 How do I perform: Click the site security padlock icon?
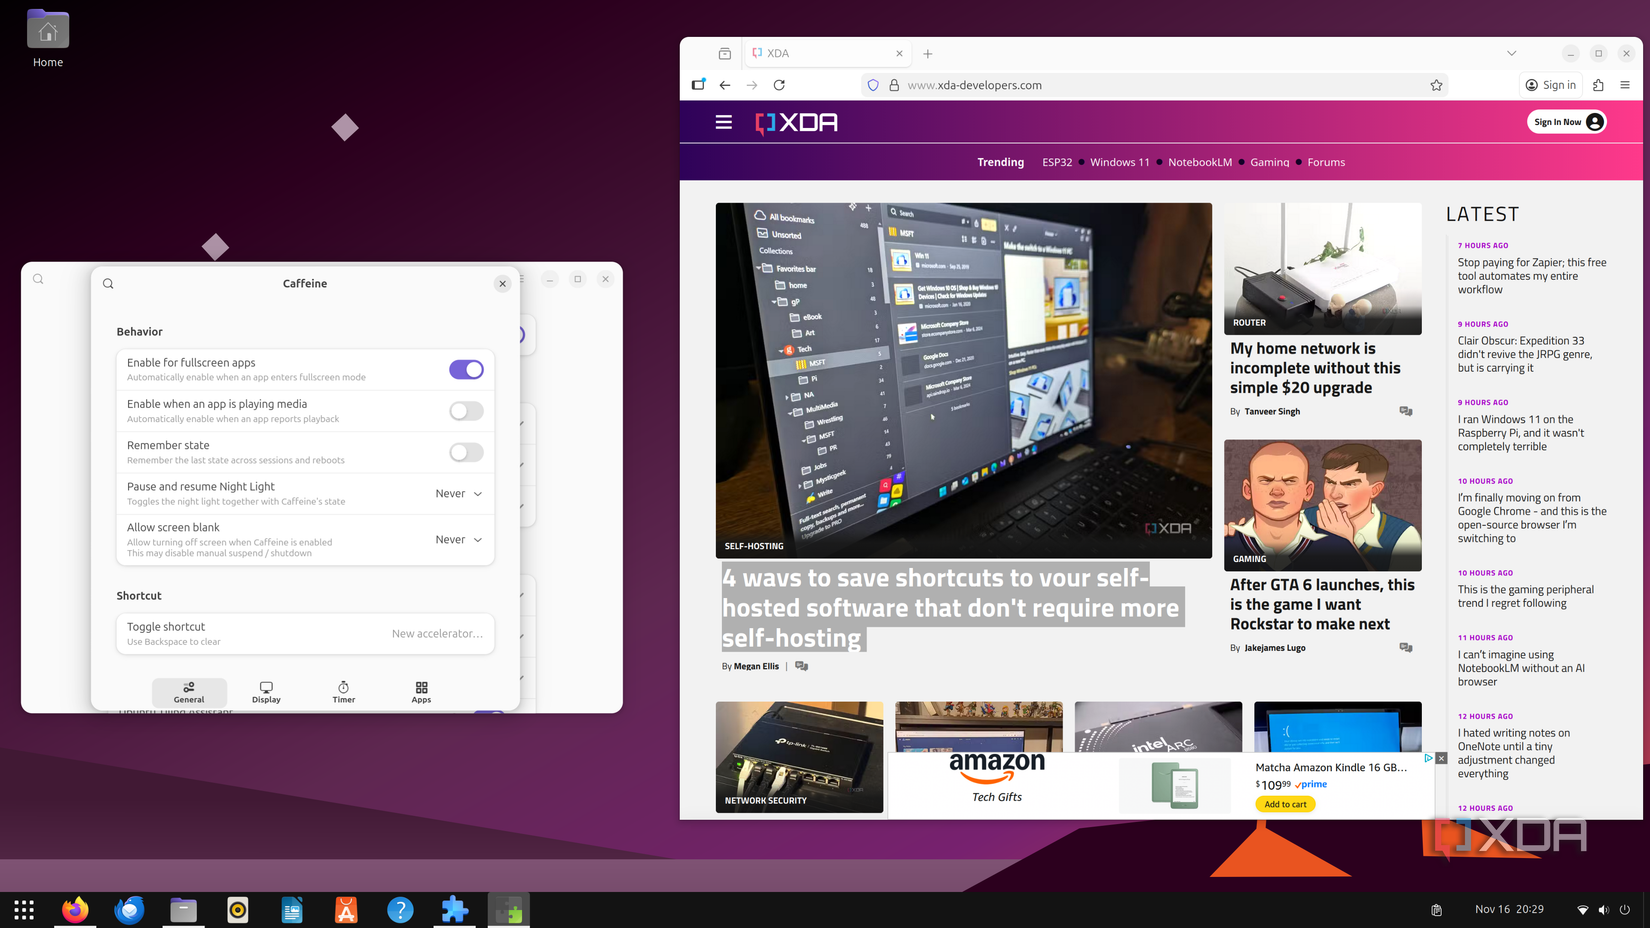click(x=894, y=86)
